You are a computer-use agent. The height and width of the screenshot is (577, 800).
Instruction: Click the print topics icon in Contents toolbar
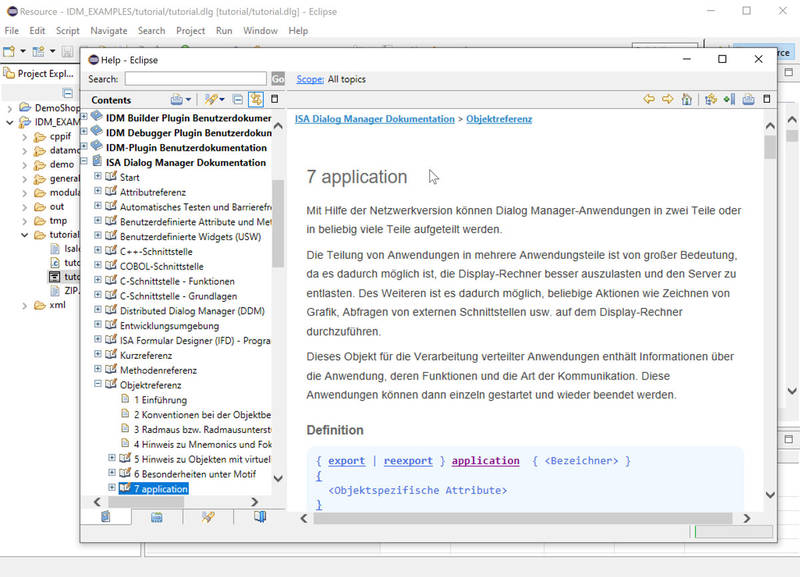click(x=177, y=99)
